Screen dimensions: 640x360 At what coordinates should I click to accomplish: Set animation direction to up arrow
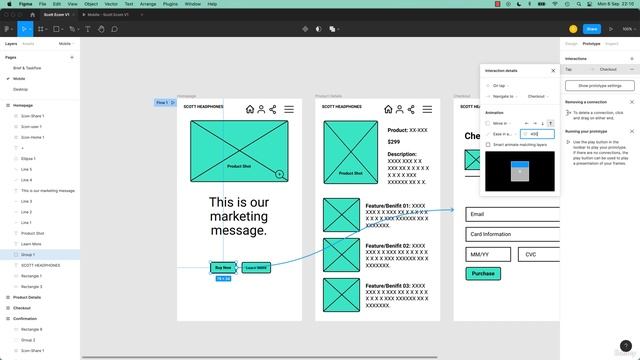pyautogui.click(x=550, y=123)
